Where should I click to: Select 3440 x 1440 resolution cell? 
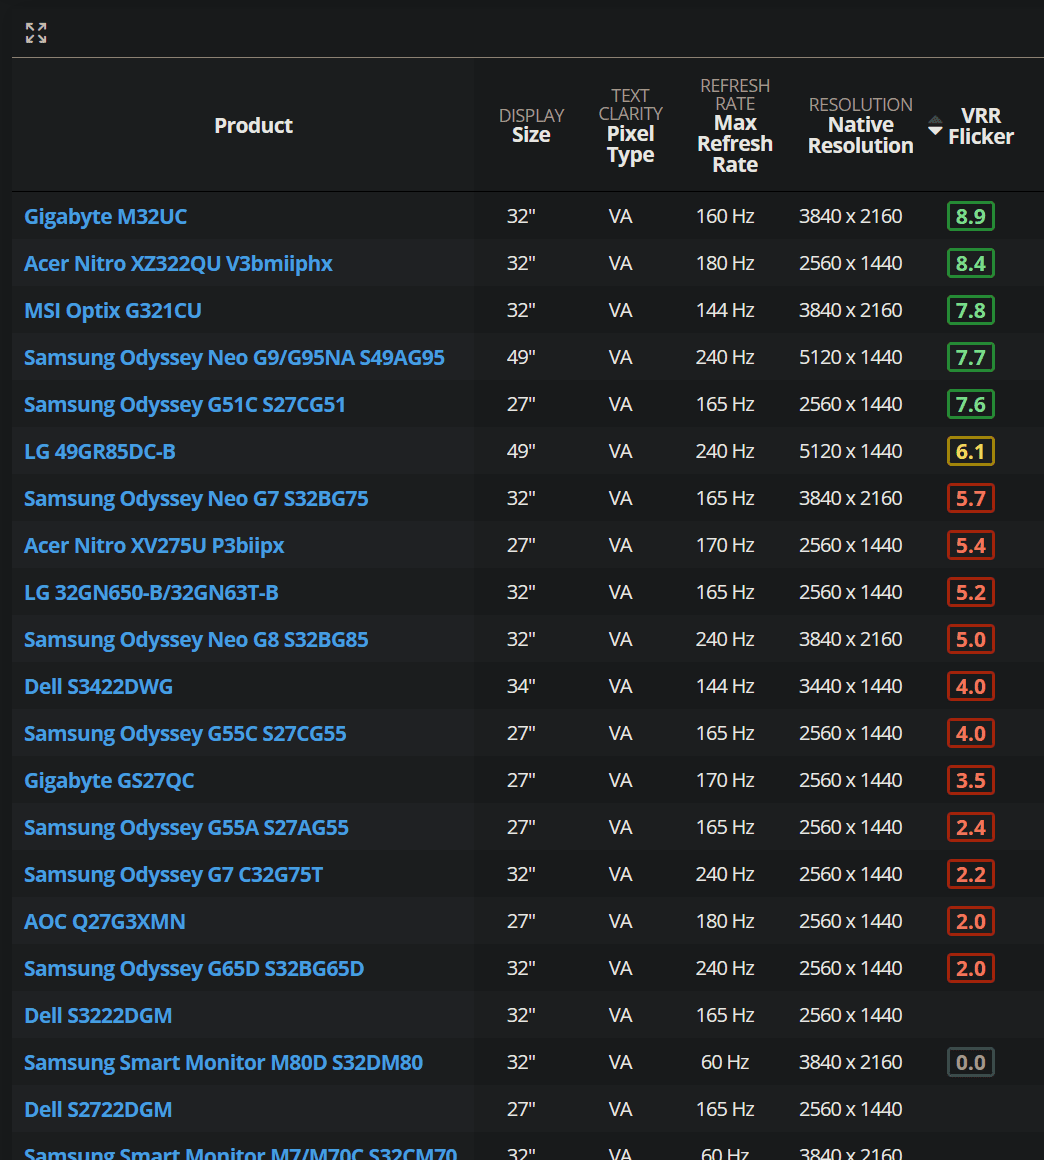850,687
